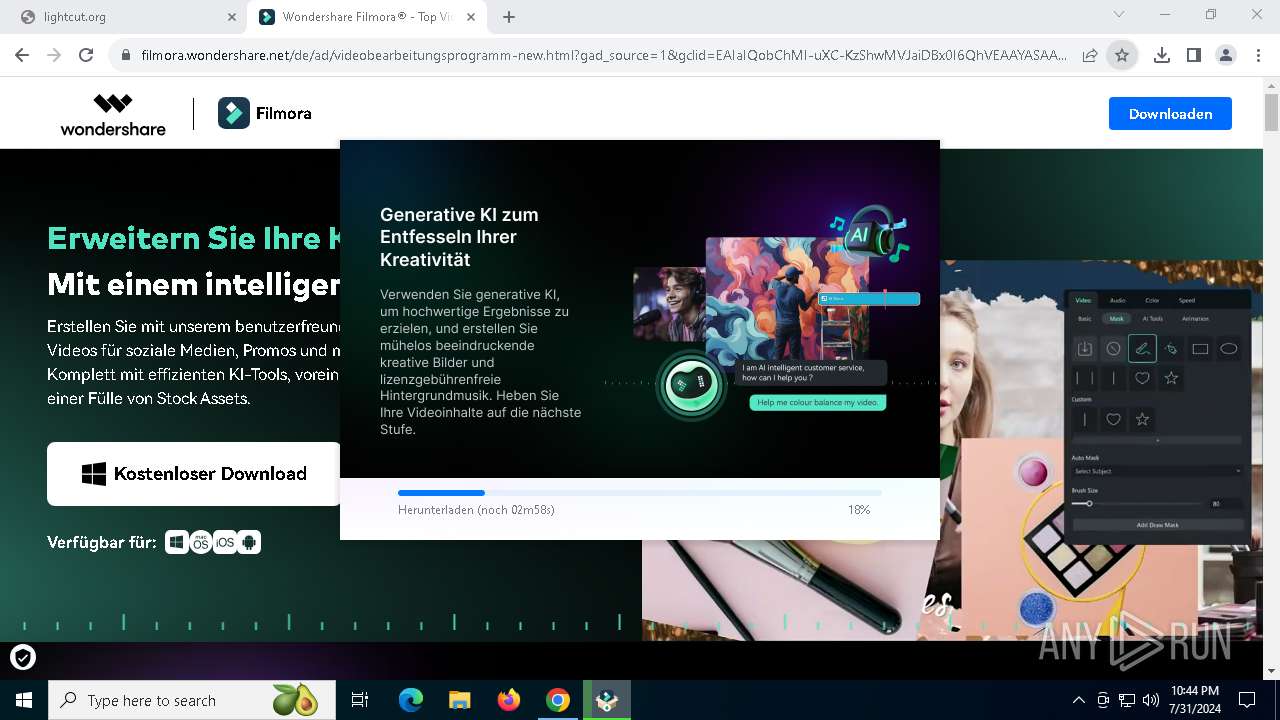Click the blue Downloaden button

1170,114
